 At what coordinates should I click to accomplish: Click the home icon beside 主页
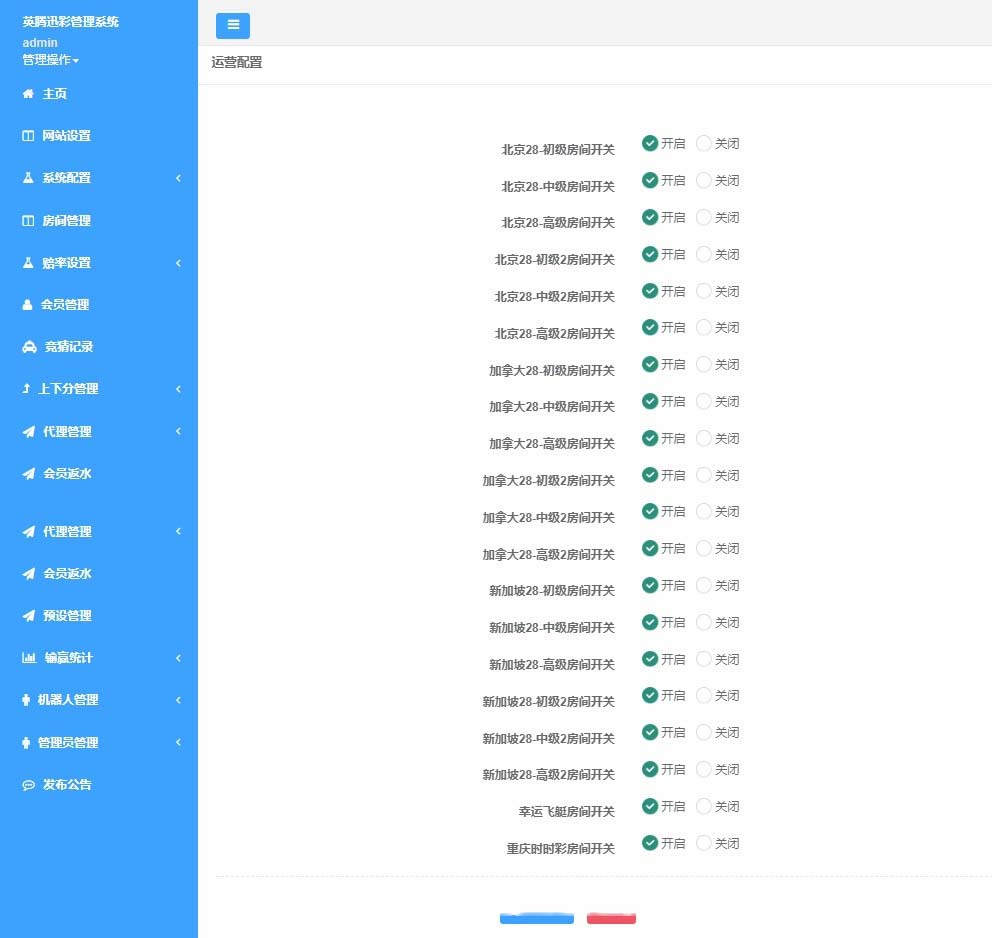pos(28,94)
